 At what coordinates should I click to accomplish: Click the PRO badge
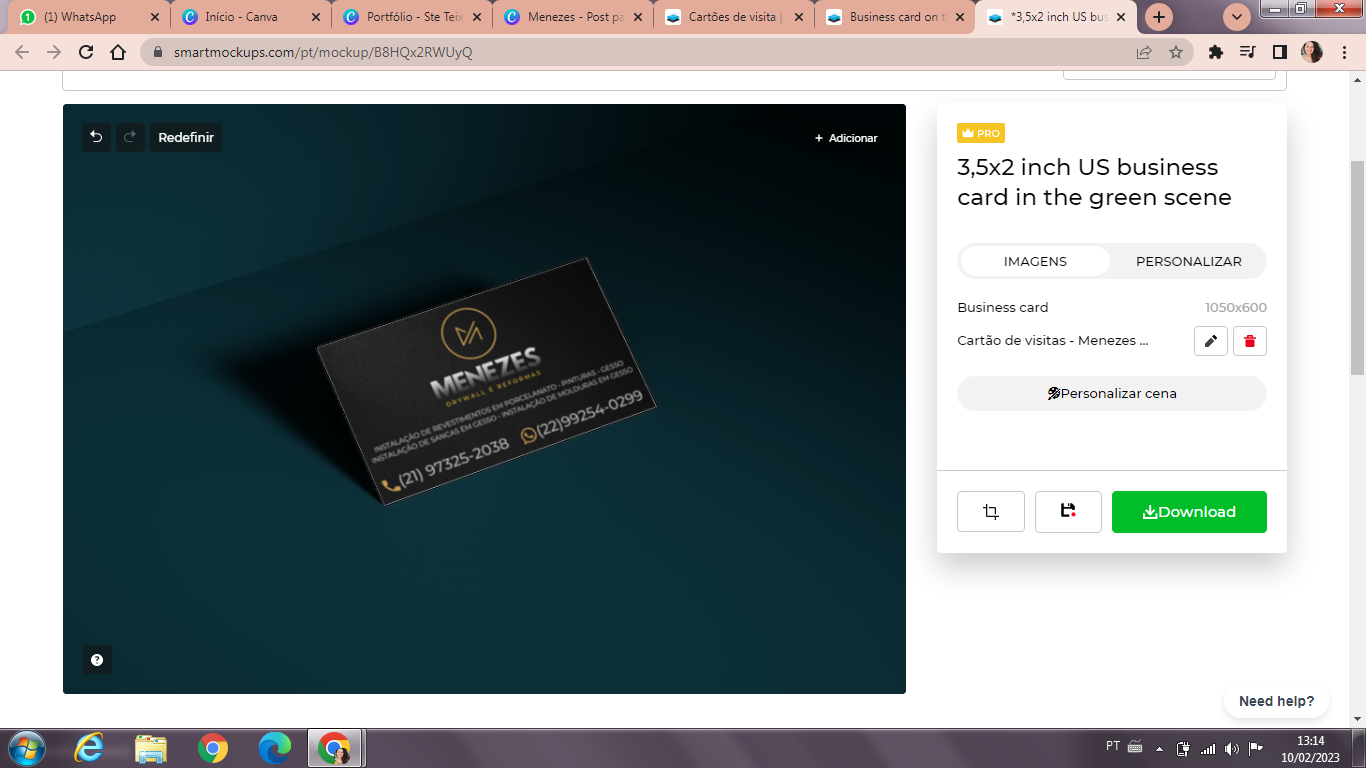981,133
